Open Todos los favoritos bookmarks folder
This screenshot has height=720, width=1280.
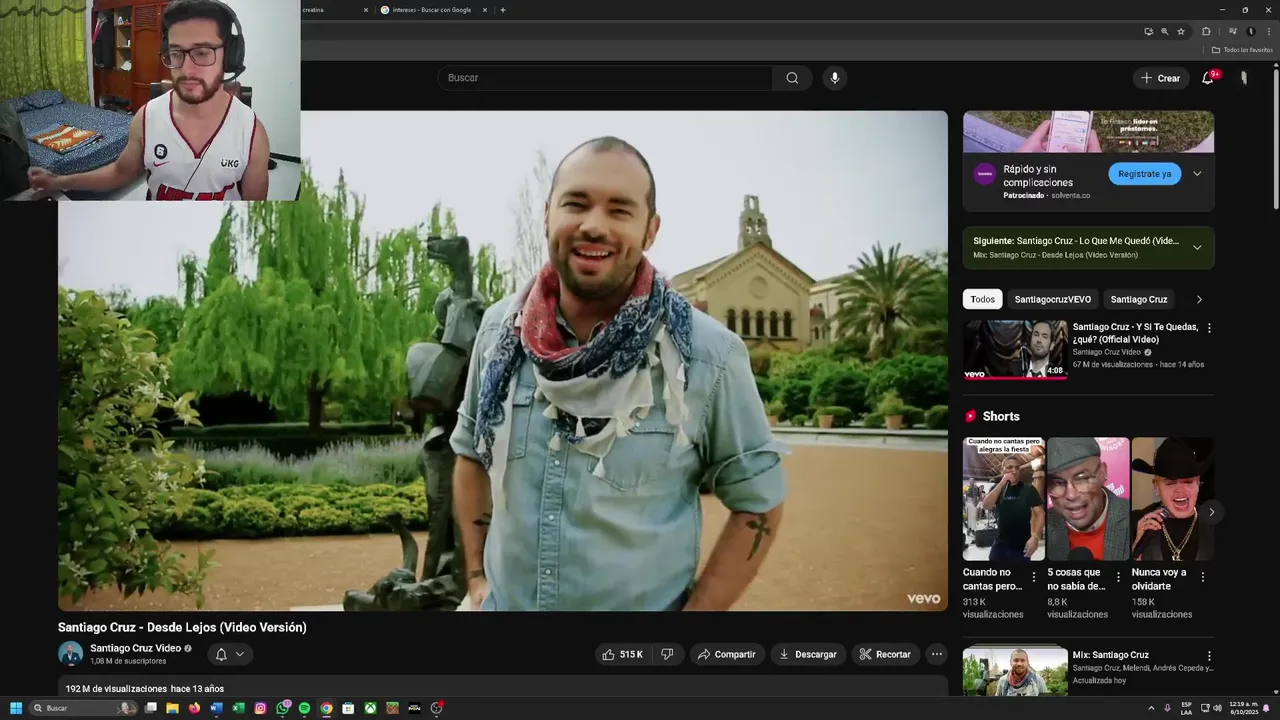coord(1241,49)
